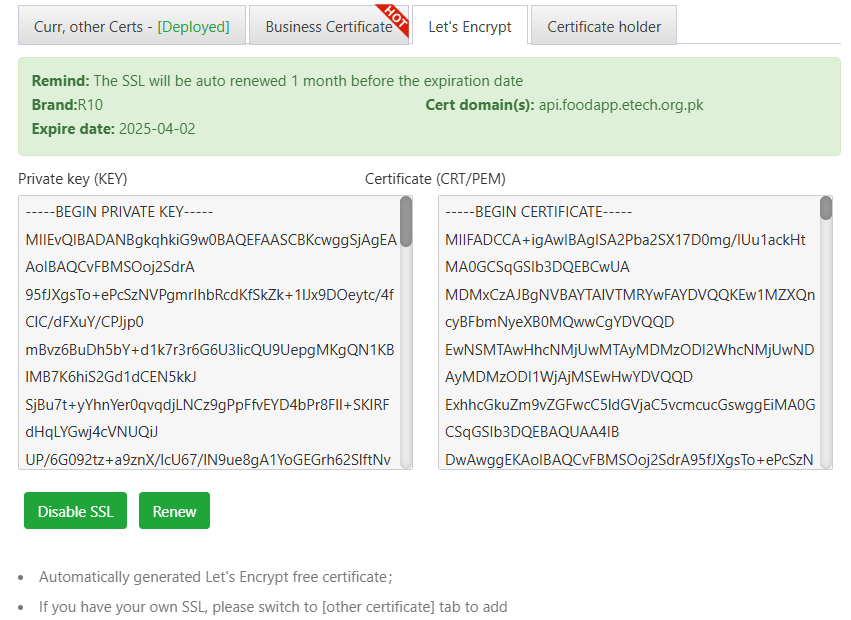This screenshot has height=620, width=851.
Task: Click the BEGIN CERTIFICATE line
Action: [x=539, y=212]
